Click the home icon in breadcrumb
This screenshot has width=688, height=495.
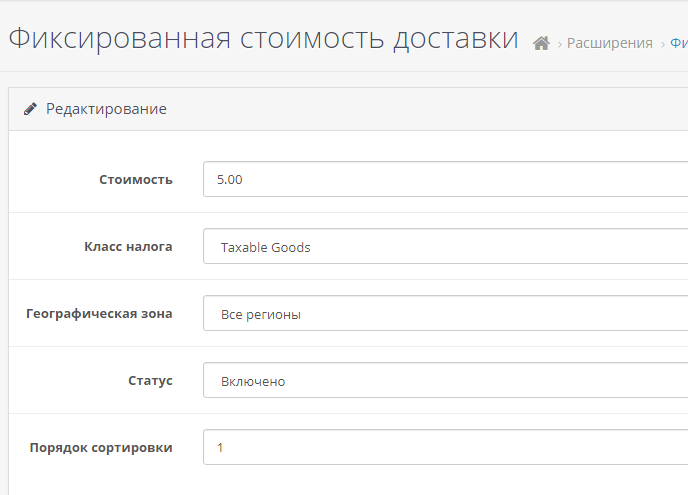click(x=541, y=43)
